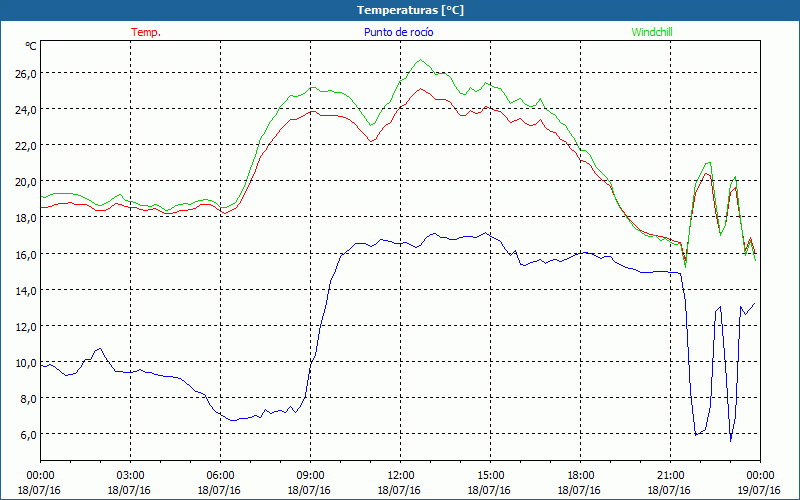Screen dimensions: 800x500
Task: Click the 09:00 time label
Action: click(x=309, y=476)
